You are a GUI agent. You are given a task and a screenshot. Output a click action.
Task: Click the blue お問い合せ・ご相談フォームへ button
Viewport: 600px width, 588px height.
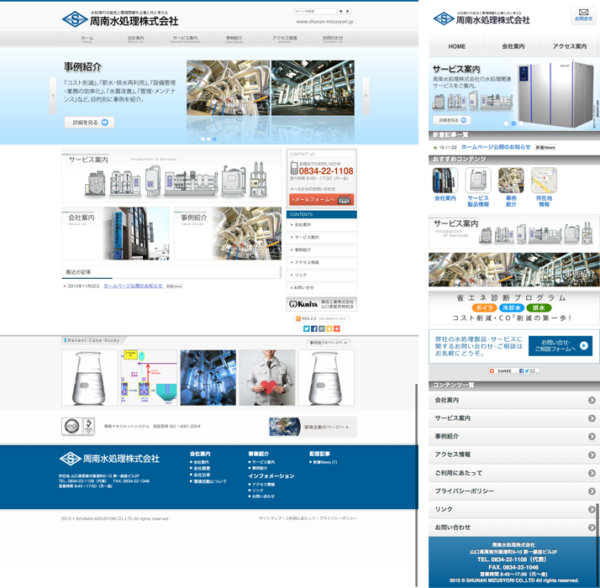pyautogui.click(x=560, y=346)
